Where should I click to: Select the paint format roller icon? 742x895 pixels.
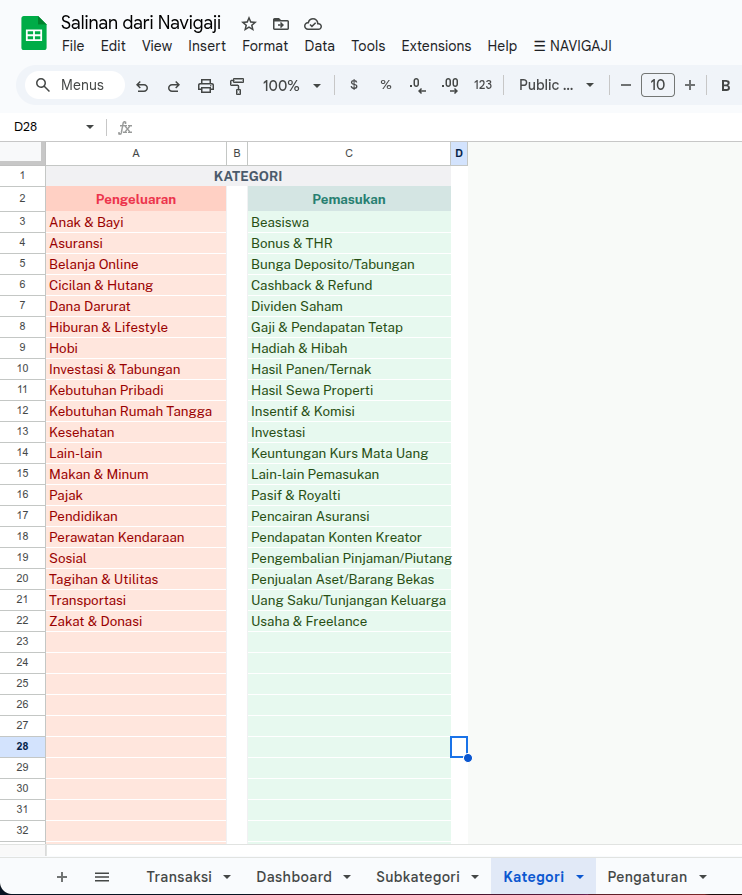(237, 86)
